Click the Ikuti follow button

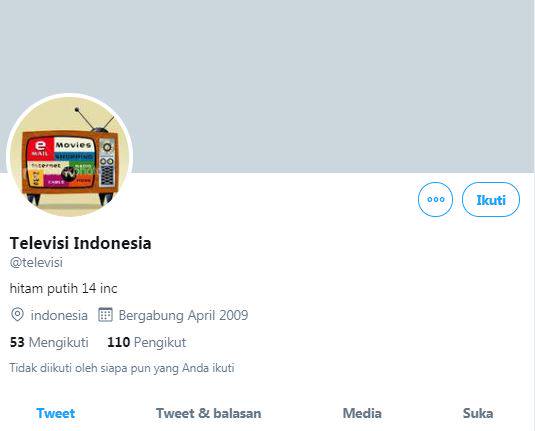pos(491,200)
